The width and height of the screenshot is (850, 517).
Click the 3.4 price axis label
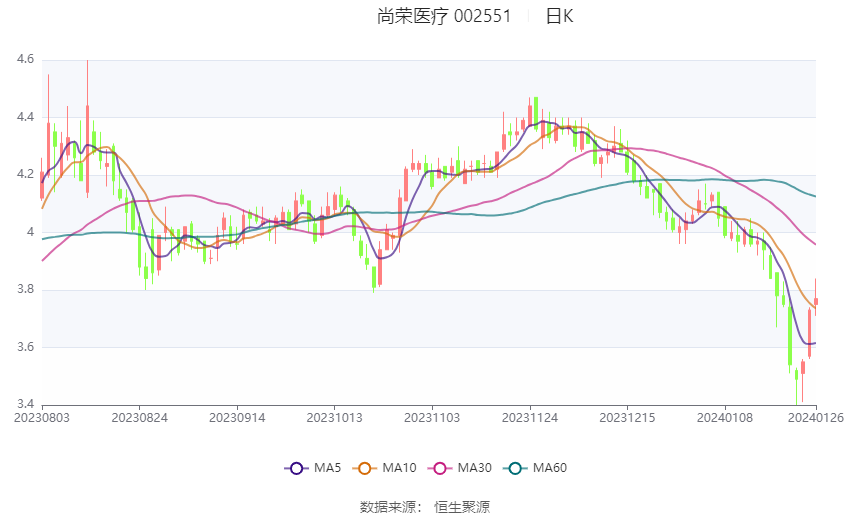(x=25, y=404)
